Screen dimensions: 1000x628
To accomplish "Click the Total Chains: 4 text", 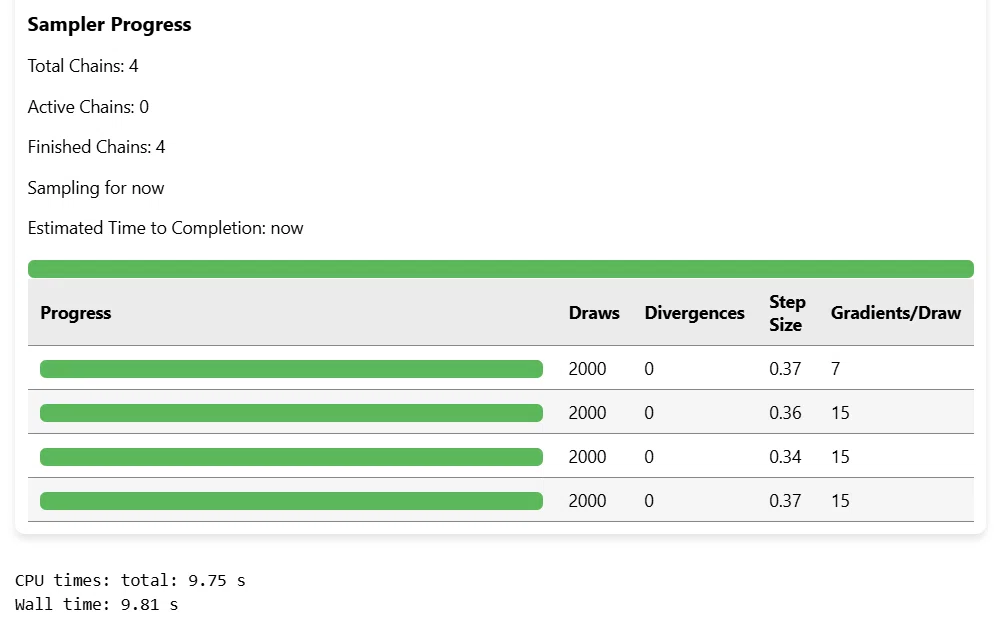I will point(83,66).
